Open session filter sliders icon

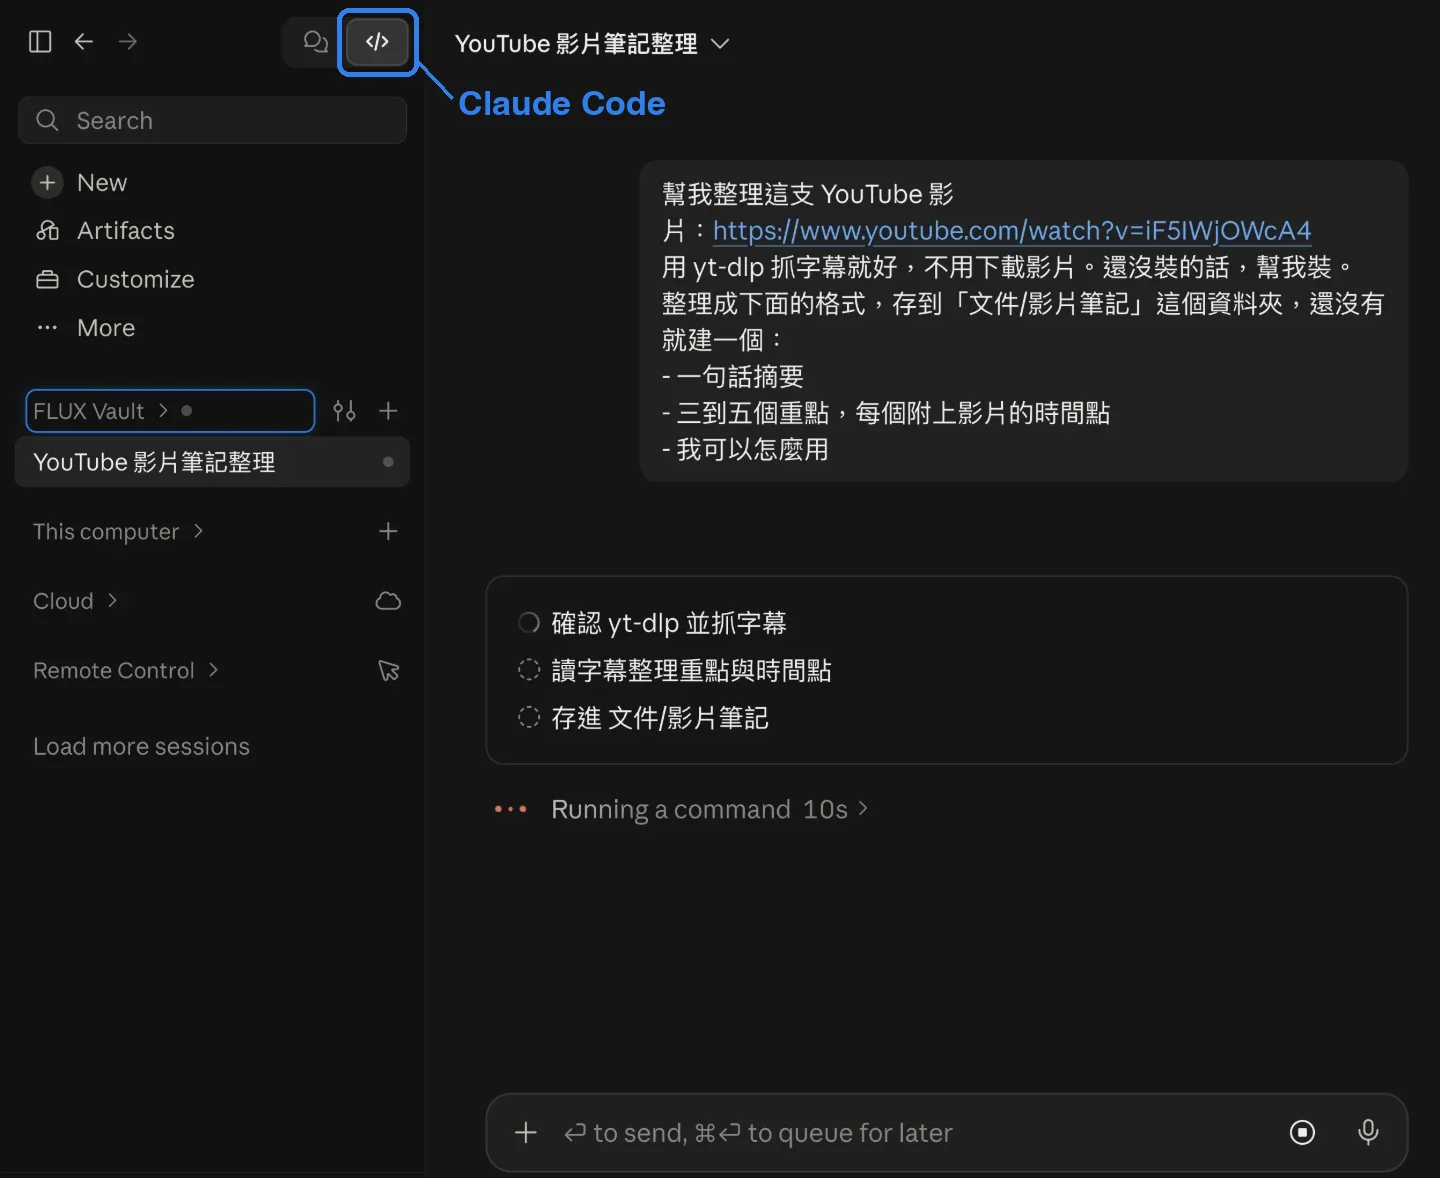344,411
